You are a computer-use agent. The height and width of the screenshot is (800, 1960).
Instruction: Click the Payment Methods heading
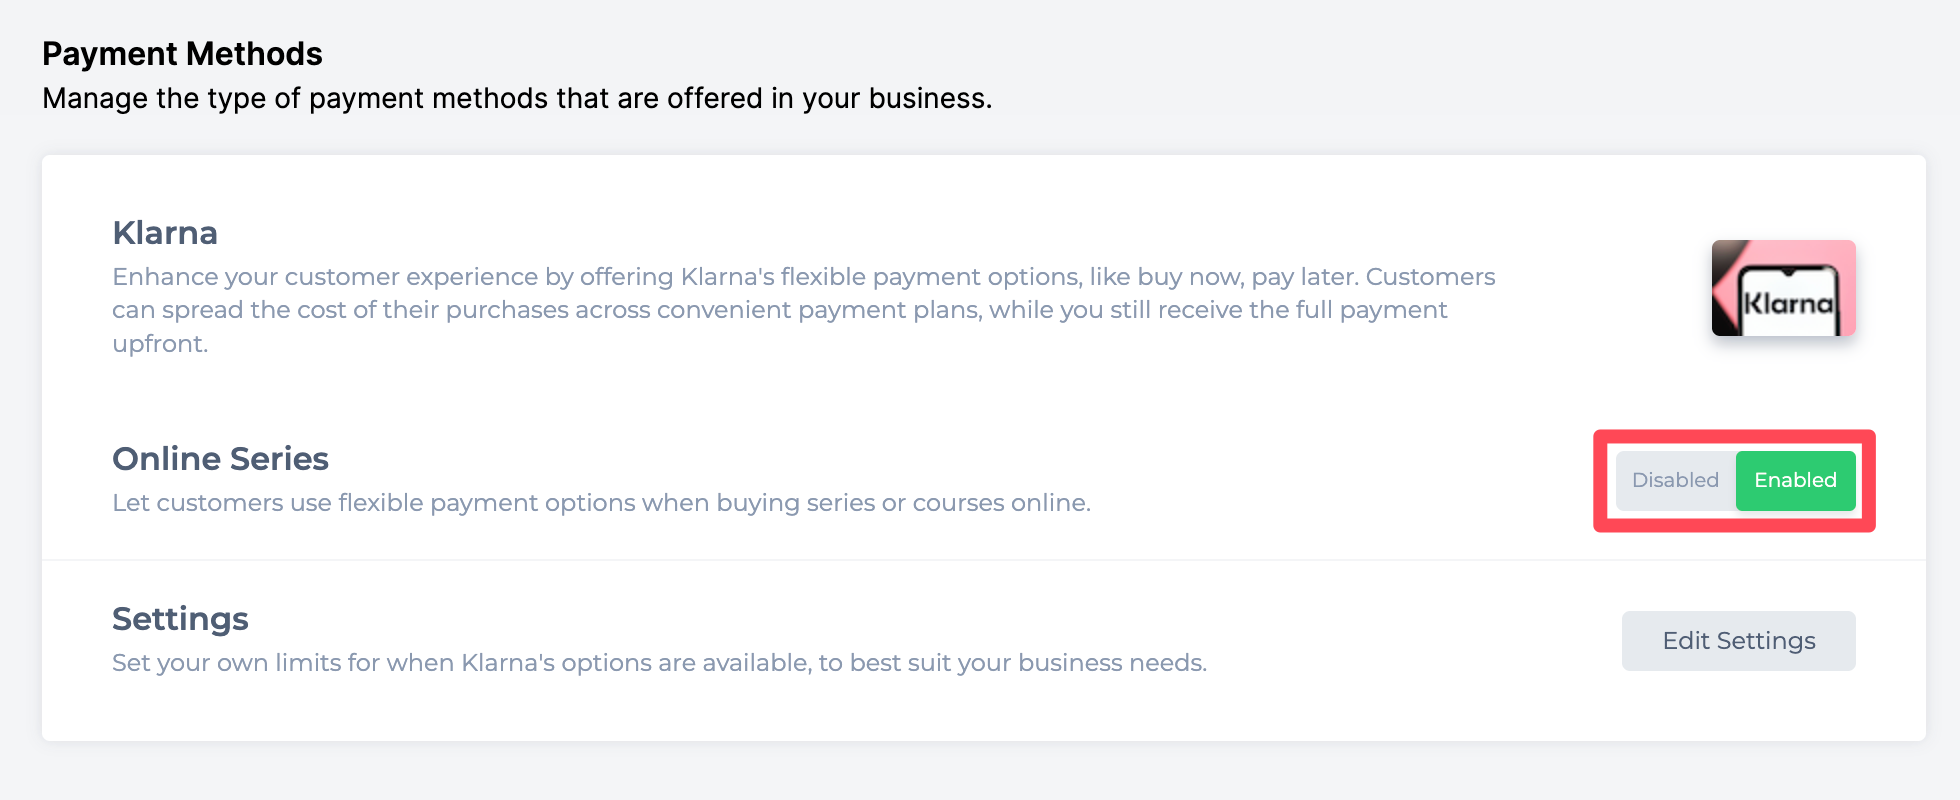182,54
